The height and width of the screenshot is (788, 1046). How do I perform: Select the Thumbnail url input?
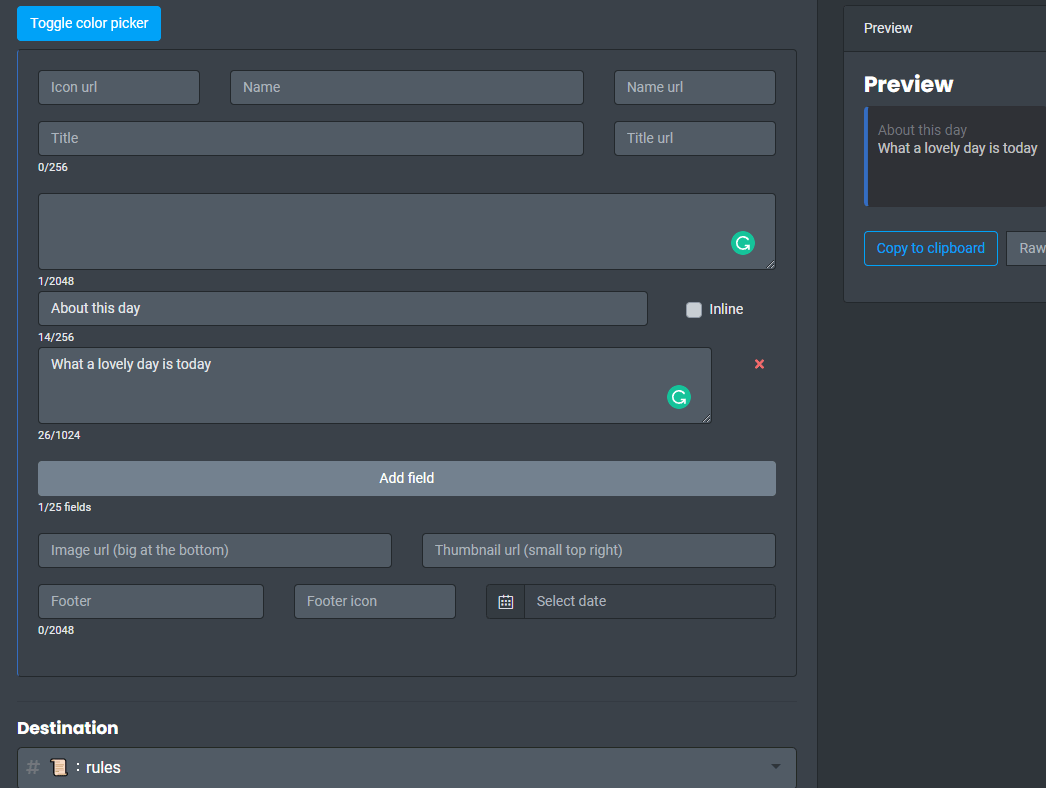[x=598, y=550]
